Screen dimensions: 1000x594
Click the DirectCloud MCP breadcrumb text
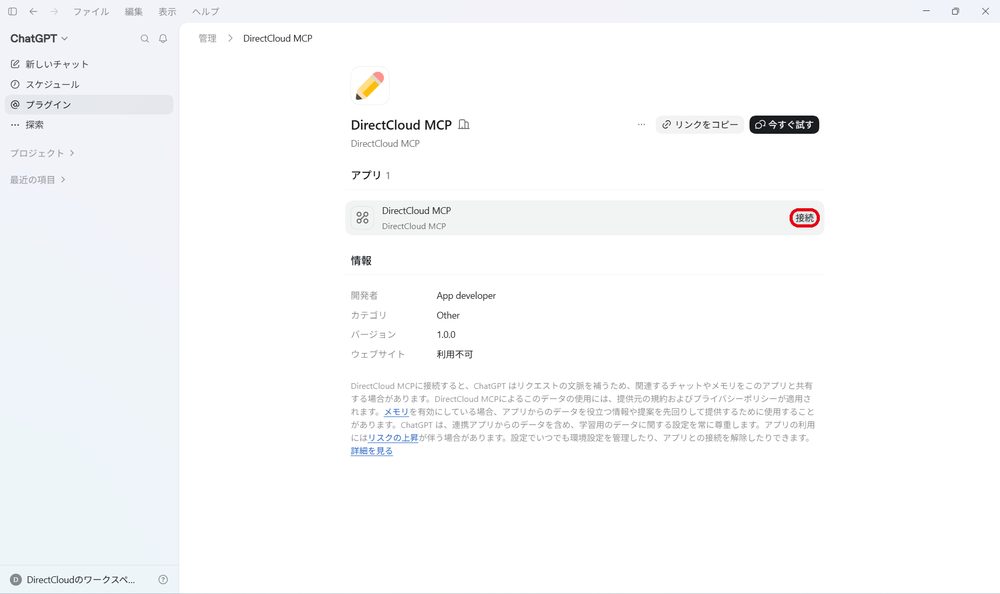[x=277, y=38]
